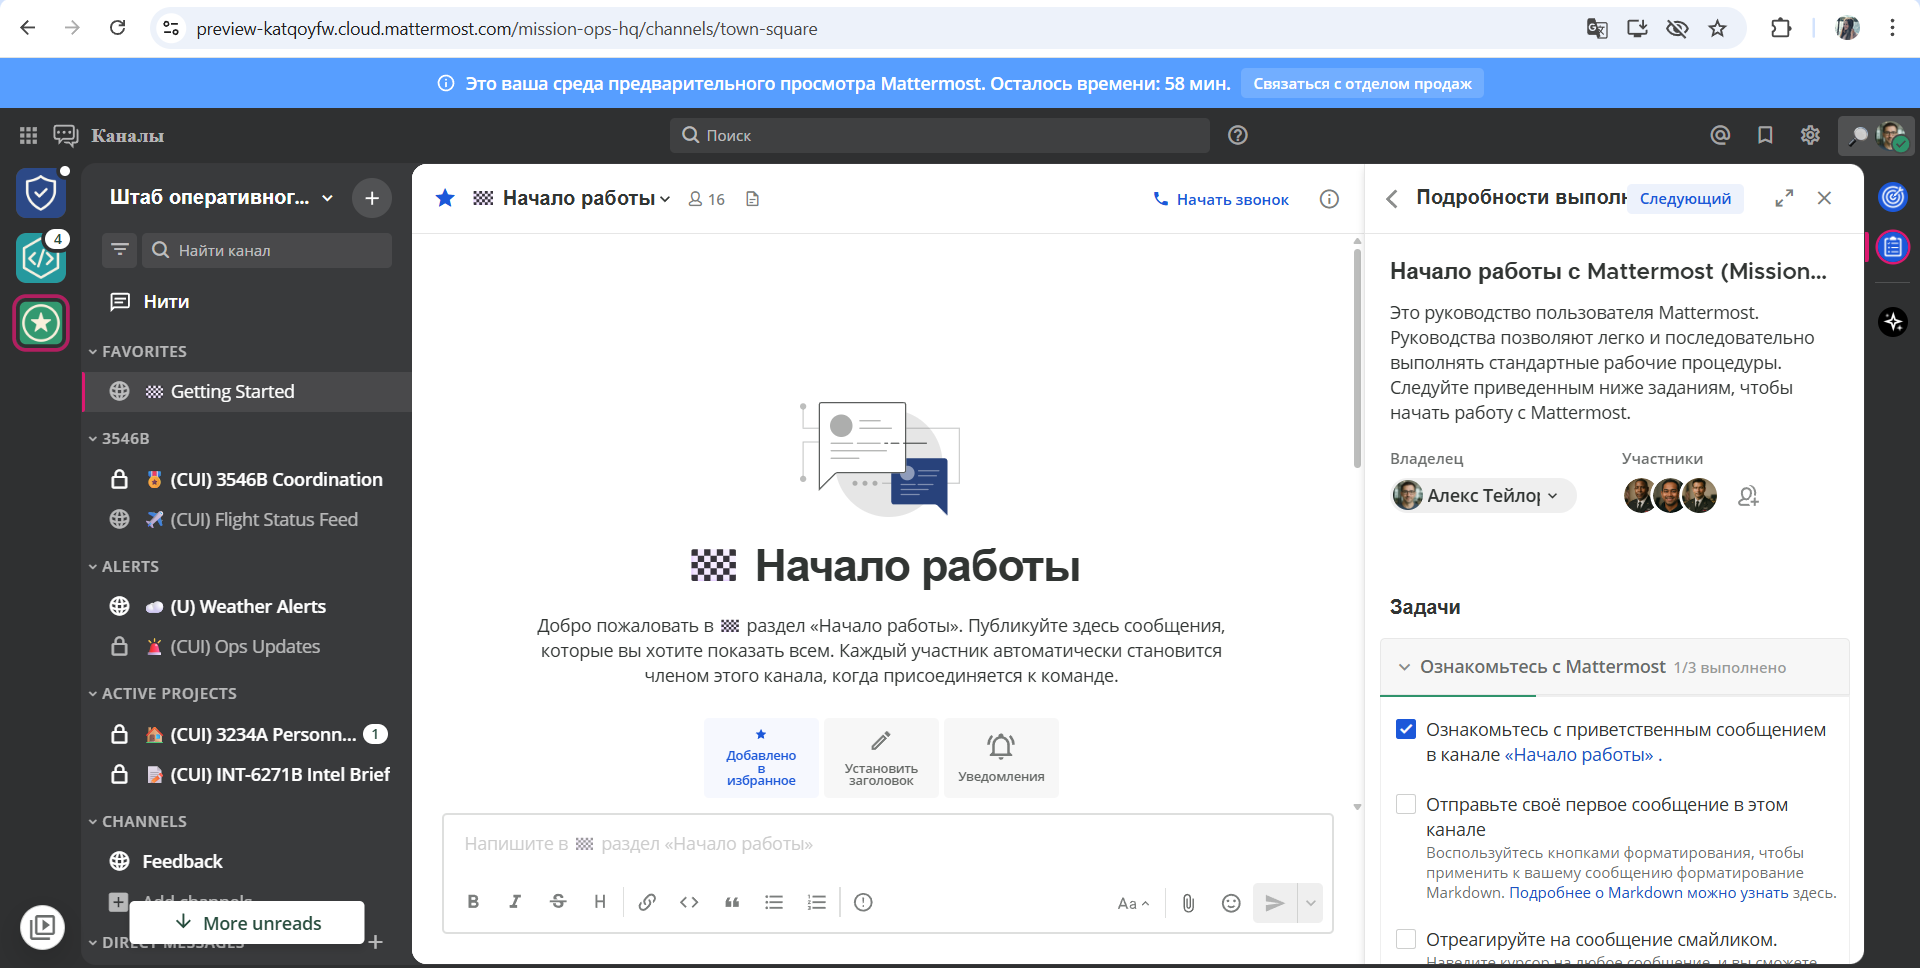Collapse the Ознакомьтесь с Mattermost section
The height and width of the screenshot is (968, 1920).
tap(1404, 666)
